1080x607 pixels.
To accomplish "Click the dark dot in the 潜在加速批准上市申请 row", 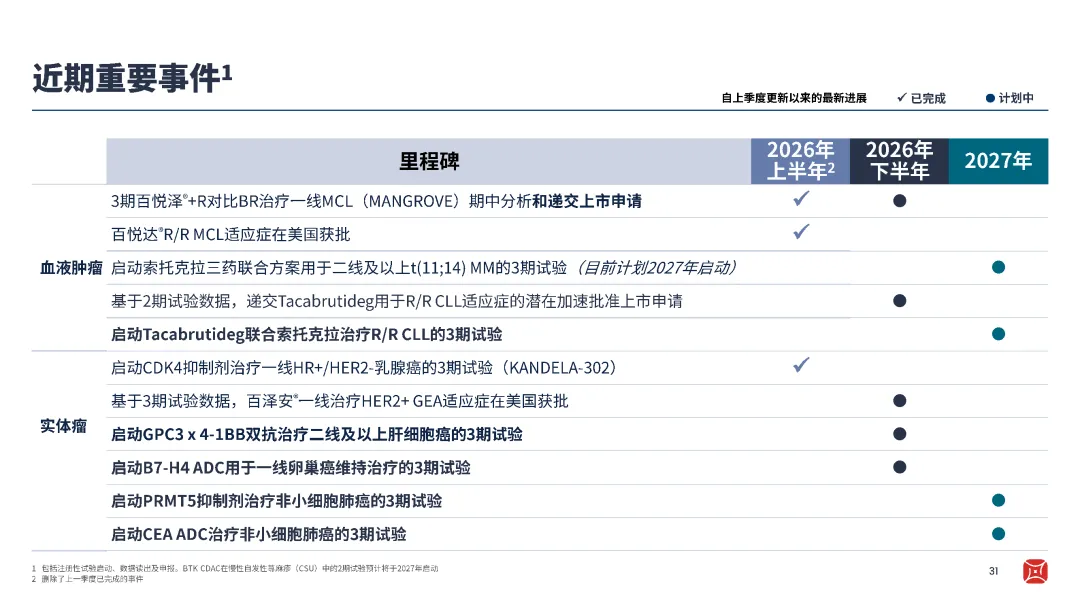I will click(x=900, y=301).
